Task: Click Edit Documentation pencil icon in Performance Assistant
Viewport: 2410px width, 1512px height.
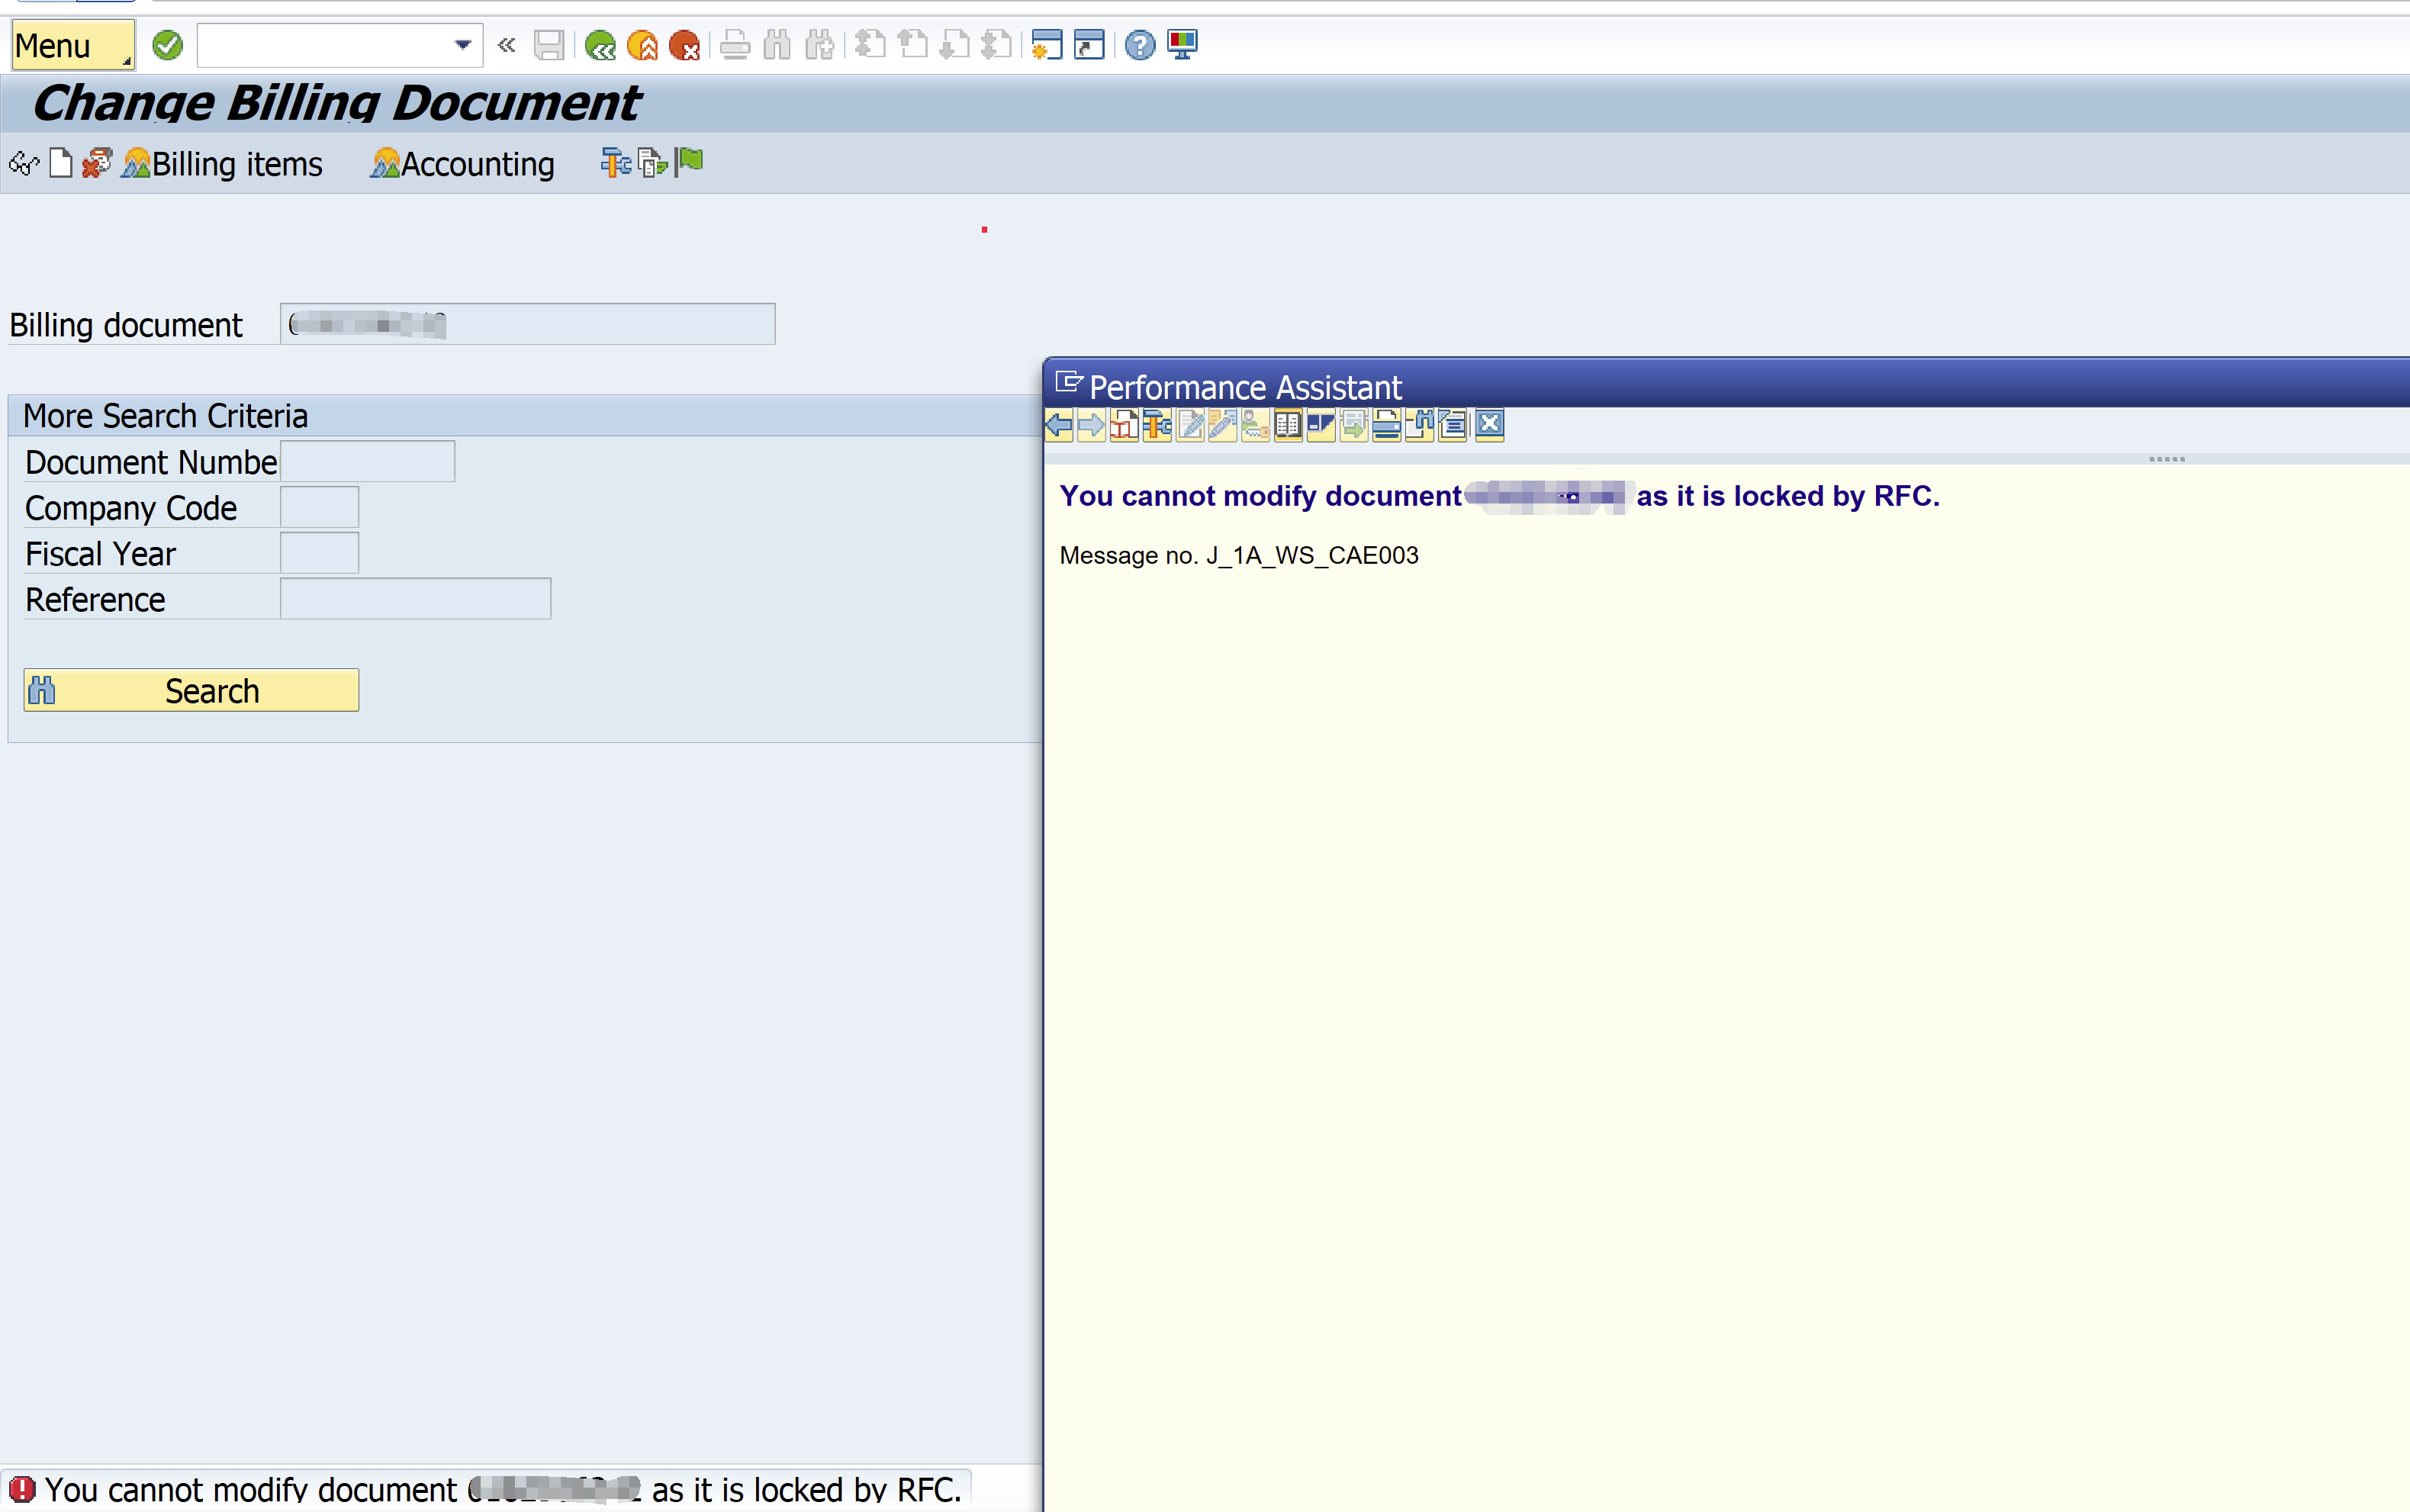Action: [x=1190, y=426]
